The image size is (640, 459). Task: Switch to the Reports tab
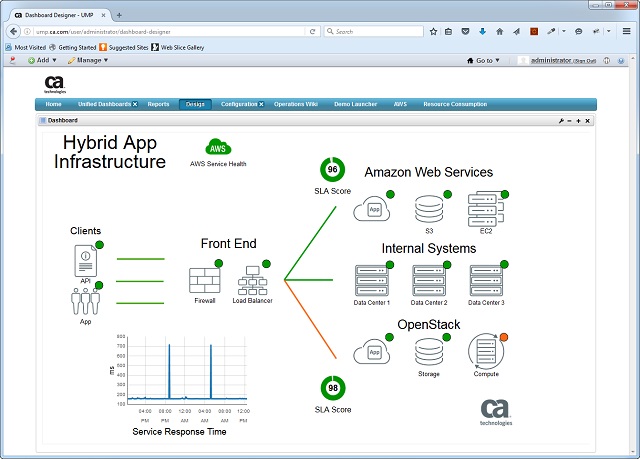[158, 104]
